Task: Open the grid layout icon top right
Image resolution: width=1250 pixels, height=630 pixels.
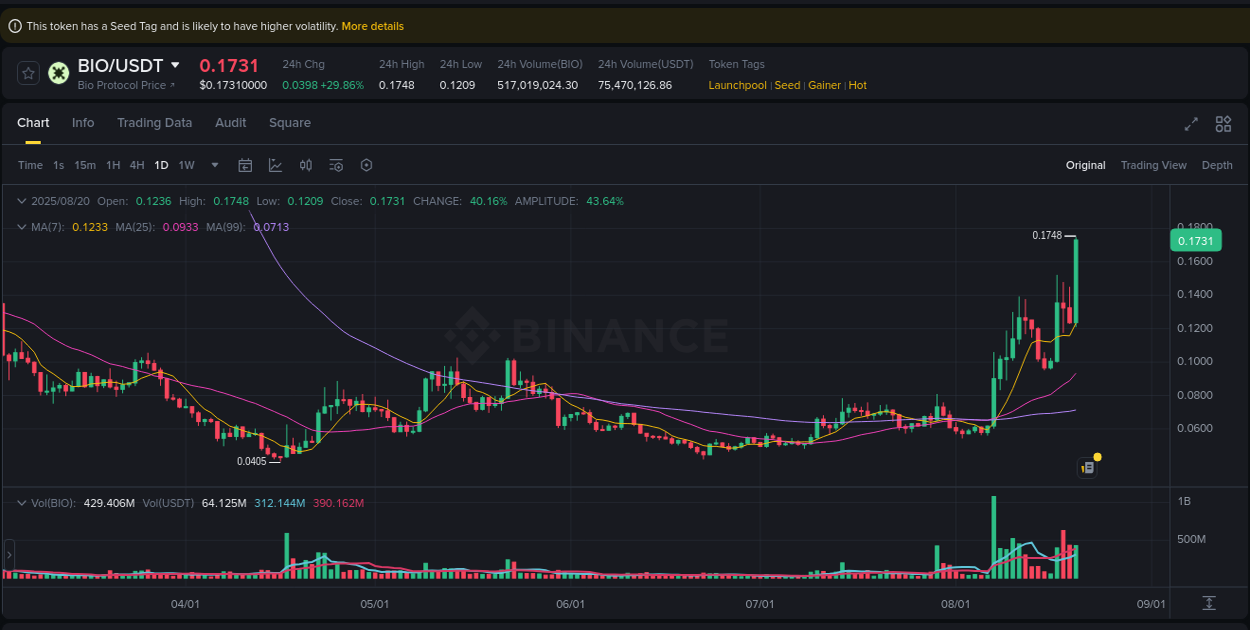Action: point(1223,124)
